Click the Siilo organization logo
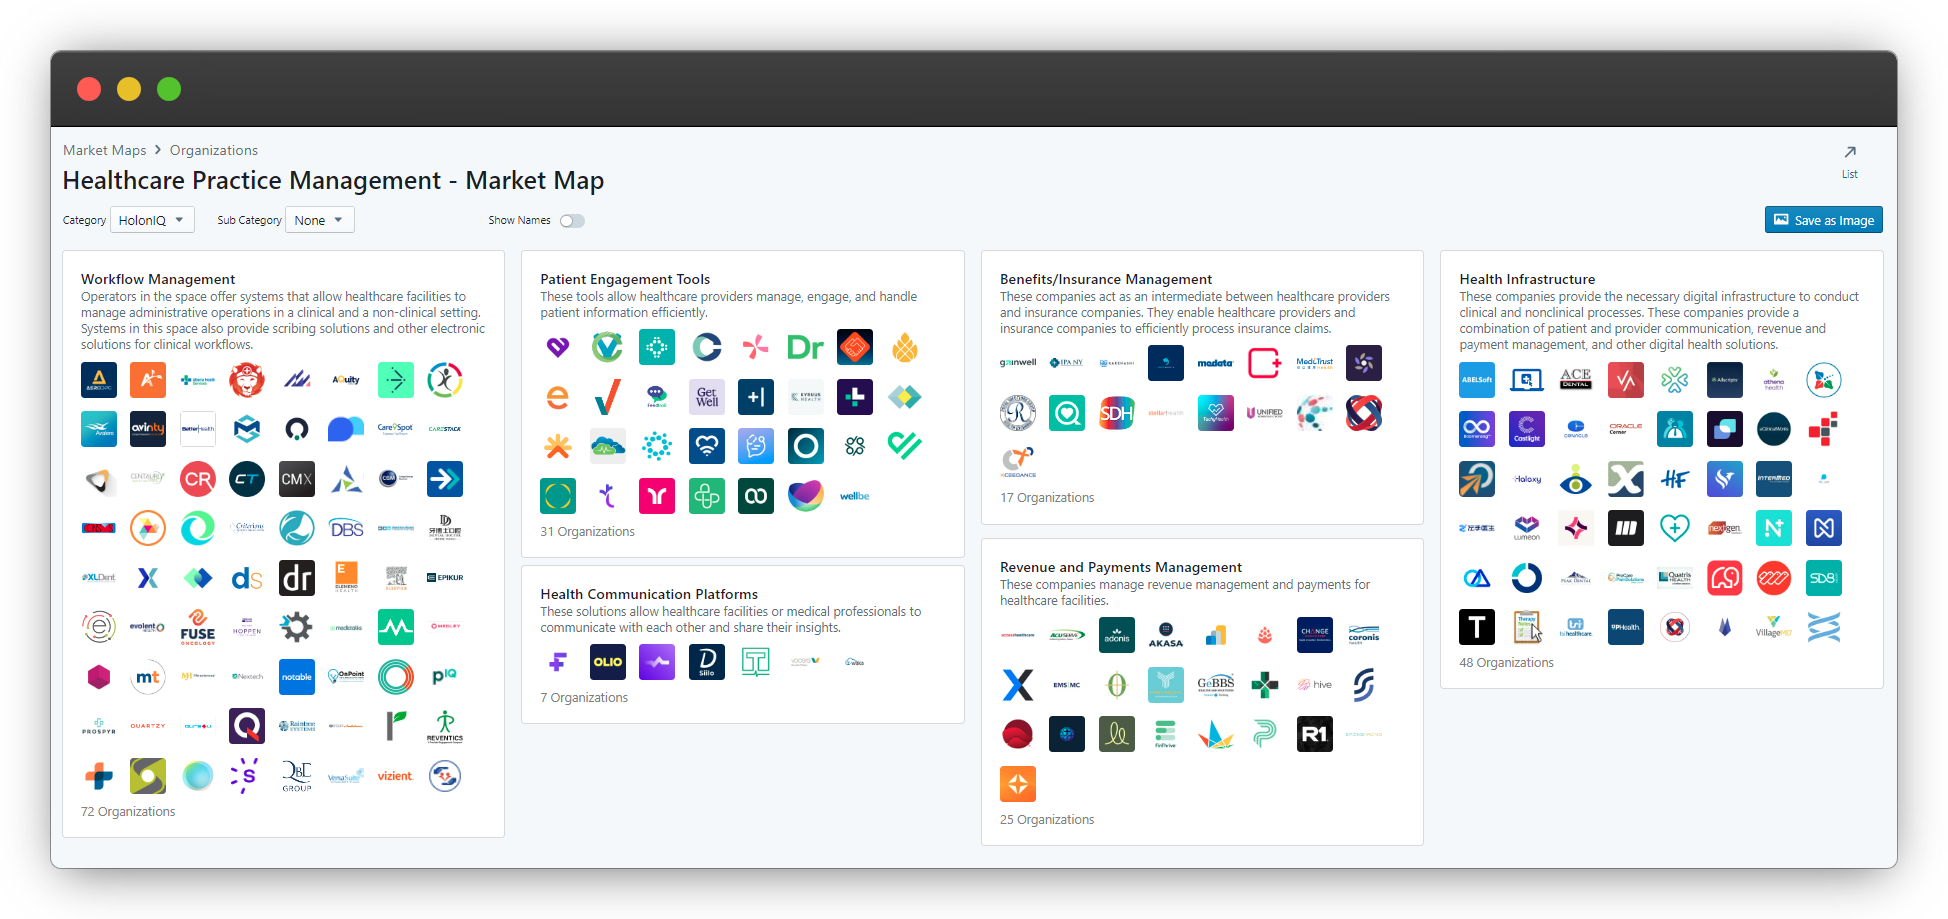1948x919 pixels. 707,662
